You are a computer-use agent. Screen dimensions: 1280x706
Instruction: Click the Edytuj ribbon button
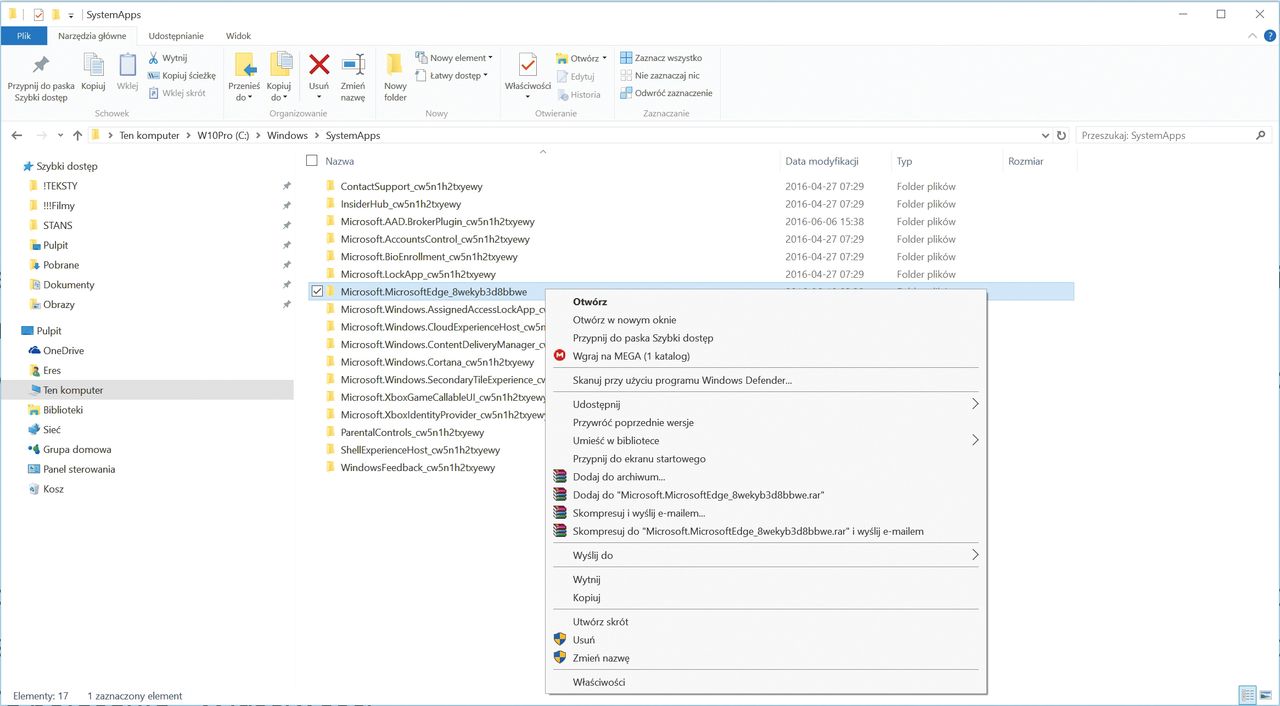pos(576,76)
